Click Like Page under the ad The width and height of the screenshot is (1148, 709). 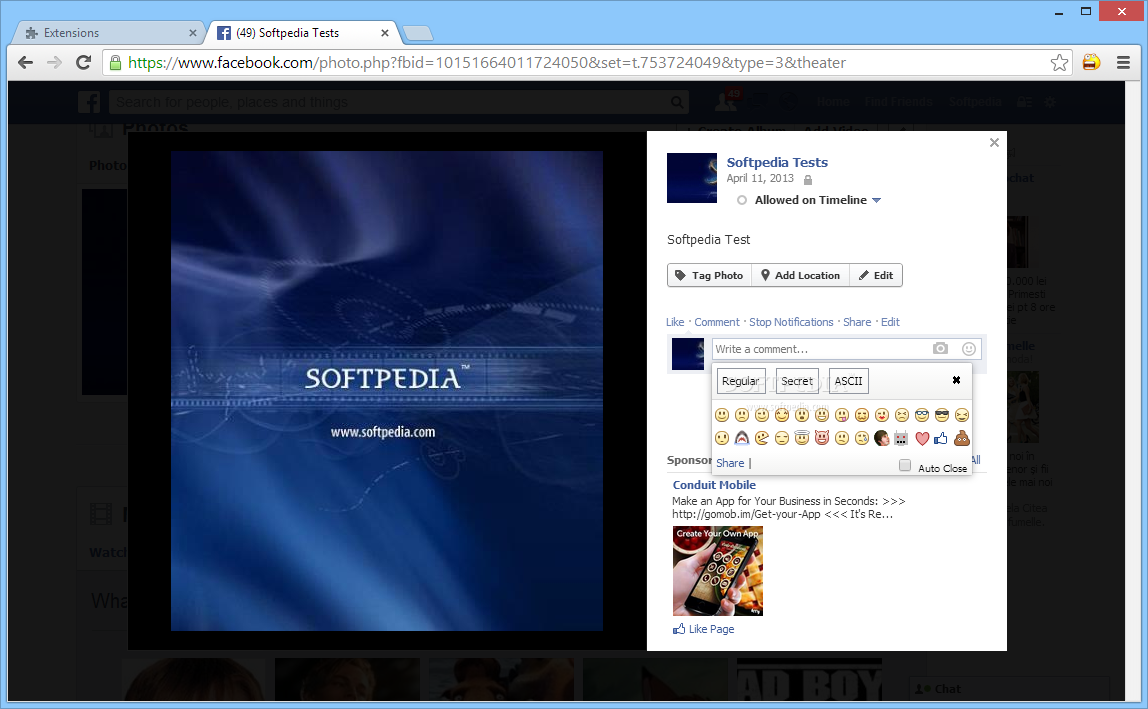click(704, 629)
